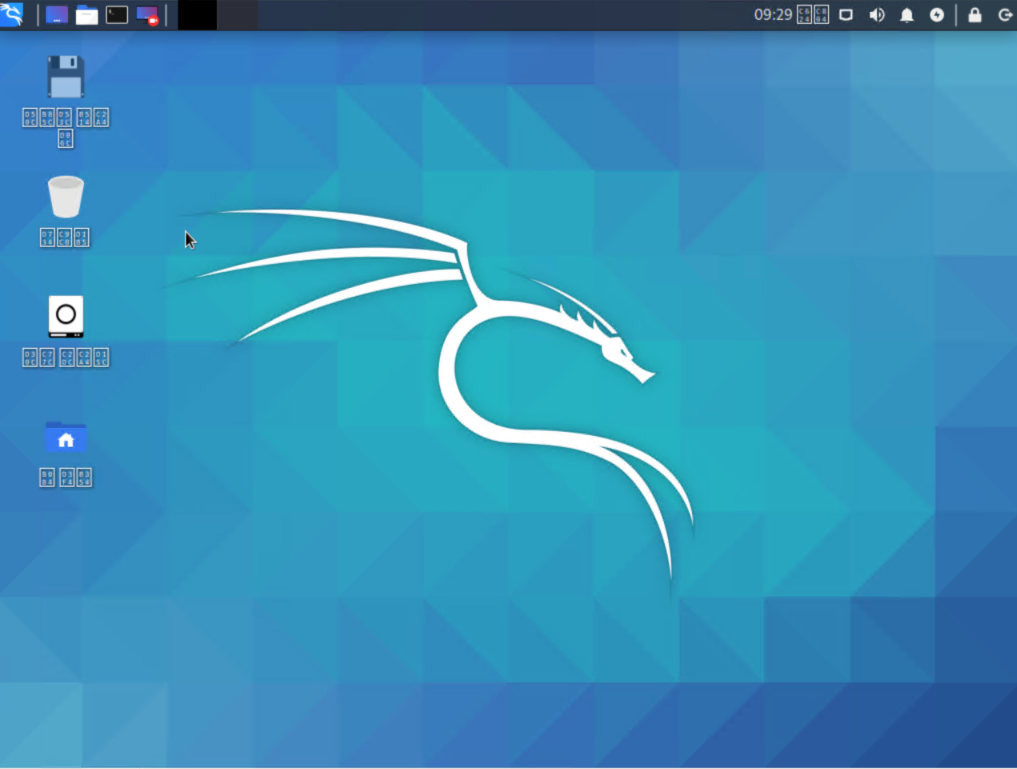Viewport: 1017px width, 769px height.
Task: Open the notifications bell icon
Action: pyautogui.click(x=907, y=15)
